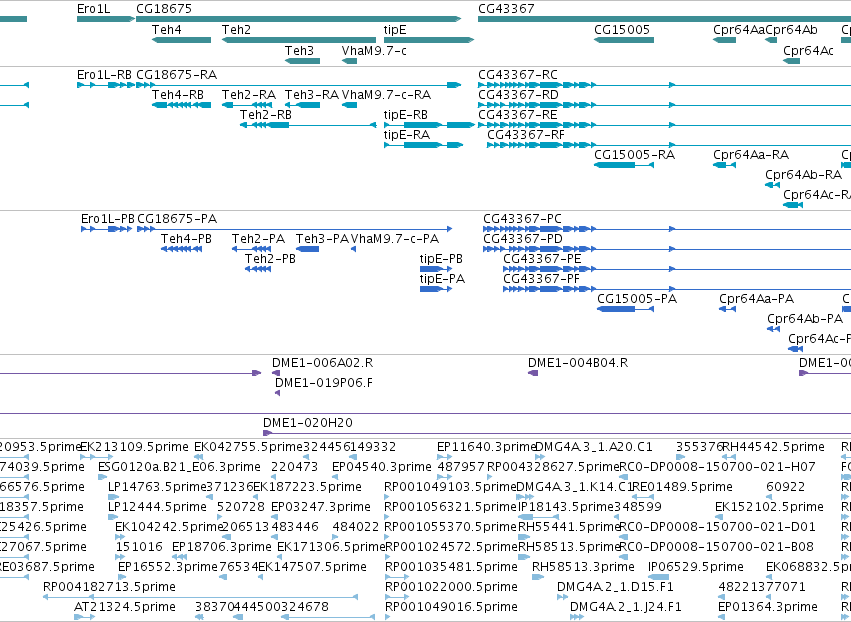Select EST RP004182713.5prime
This screenshot has width=851, height=622.
pos(109,587)
